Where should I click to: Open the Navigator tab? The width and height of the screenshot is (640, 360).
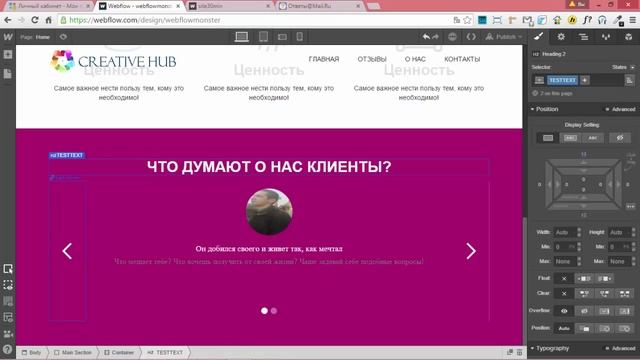pyautogui.click(x=584, y=37)
